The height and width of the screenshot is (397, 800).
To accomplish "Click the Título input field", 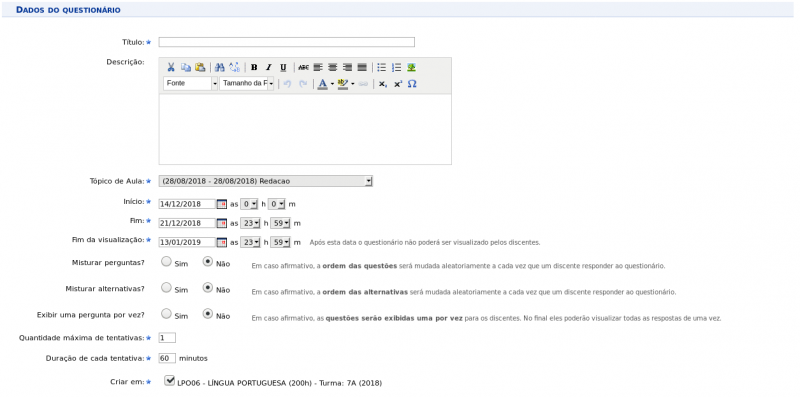I will pos(287,42).
